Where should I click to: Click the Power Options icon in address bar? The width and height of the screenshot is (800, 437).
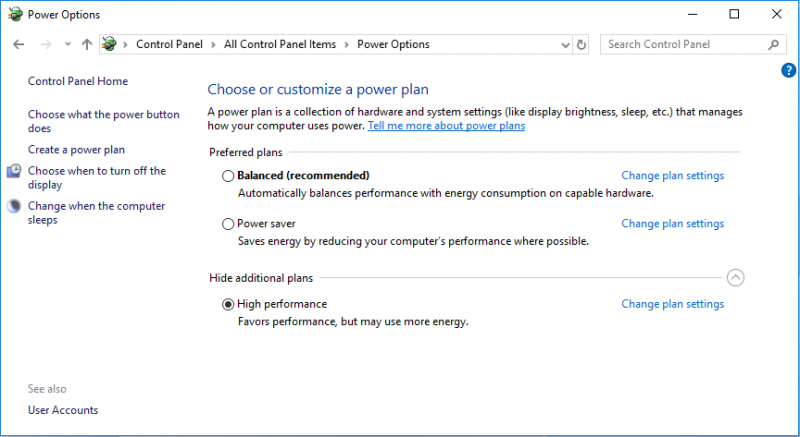point(109,44)
